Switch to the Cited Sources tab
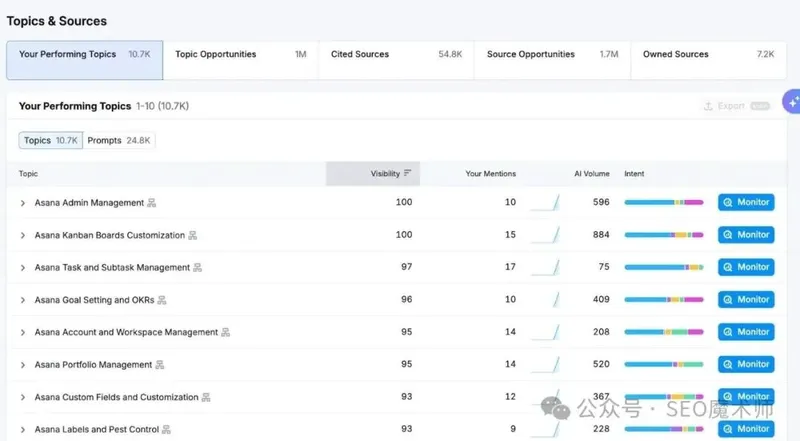 pos(396,55)
